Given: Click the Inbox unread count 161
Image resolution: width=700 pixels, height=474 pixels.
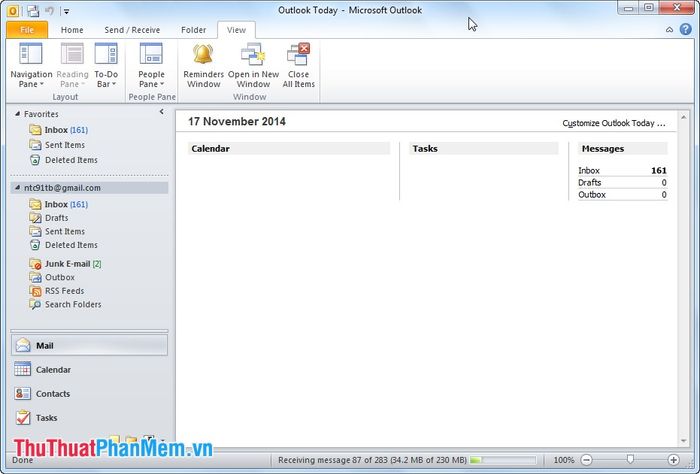Looking at the screenshot, I should tap(658, 170).
